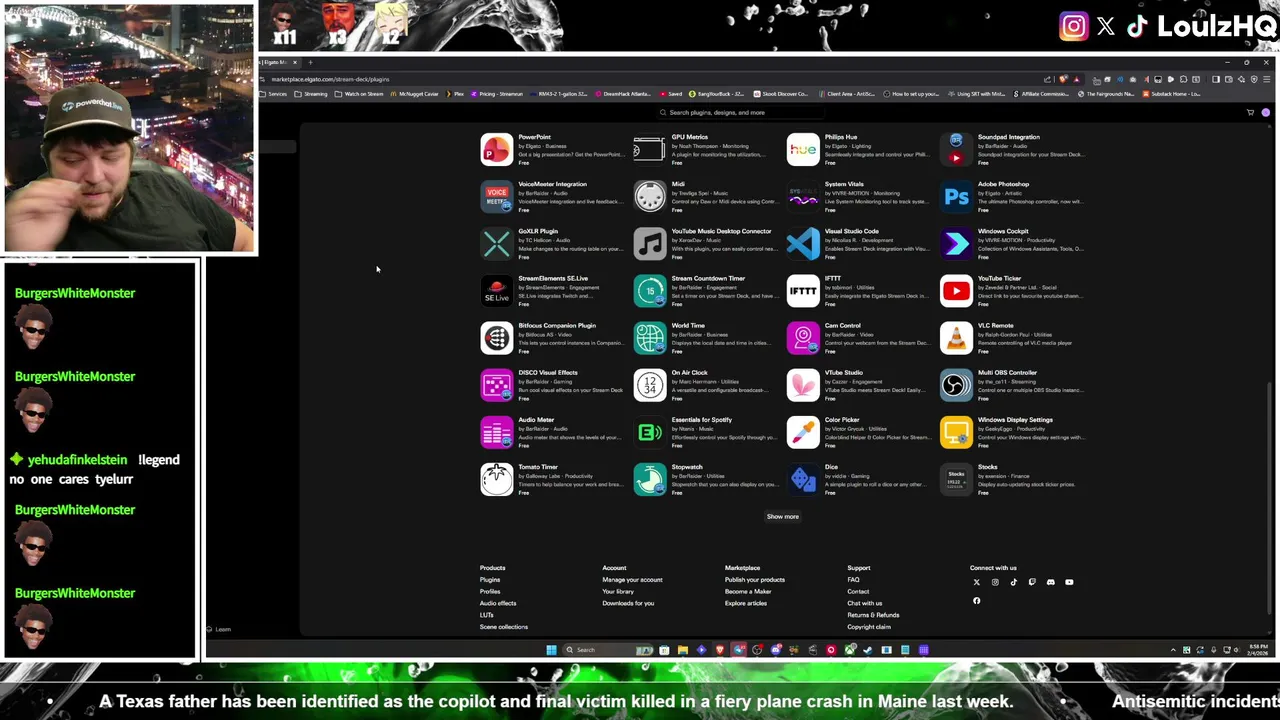Select the GoXLR Plugin icon
Viewport: 1280px width, 720px height.
click(496, 243)
